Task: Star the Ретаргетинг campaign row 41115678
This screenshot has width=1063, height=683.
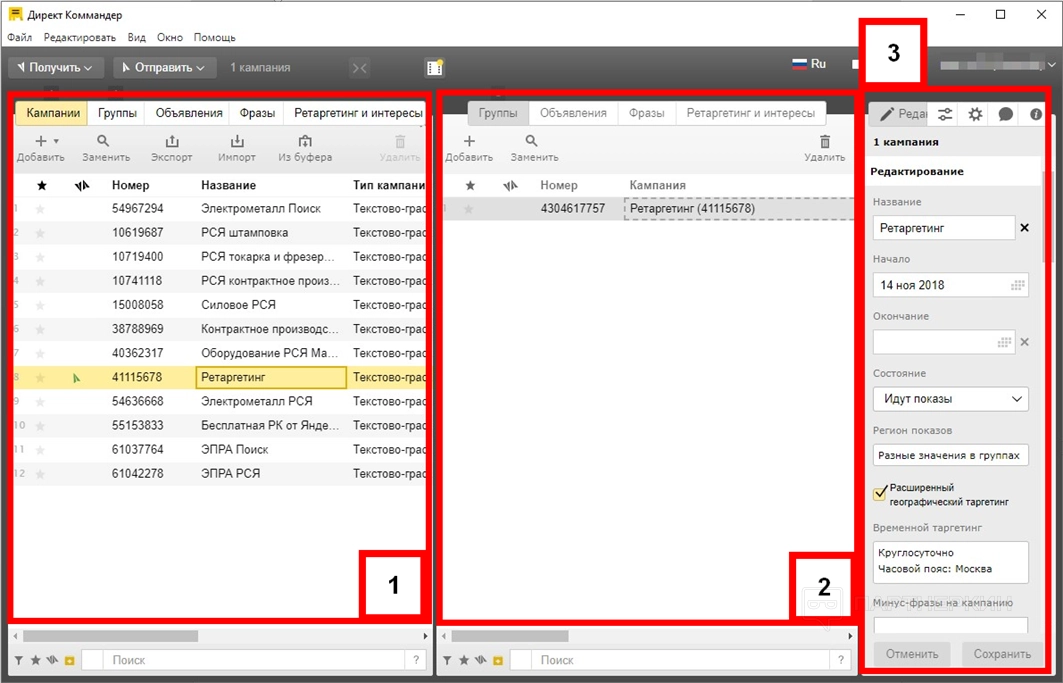Action: click(40, 378)
